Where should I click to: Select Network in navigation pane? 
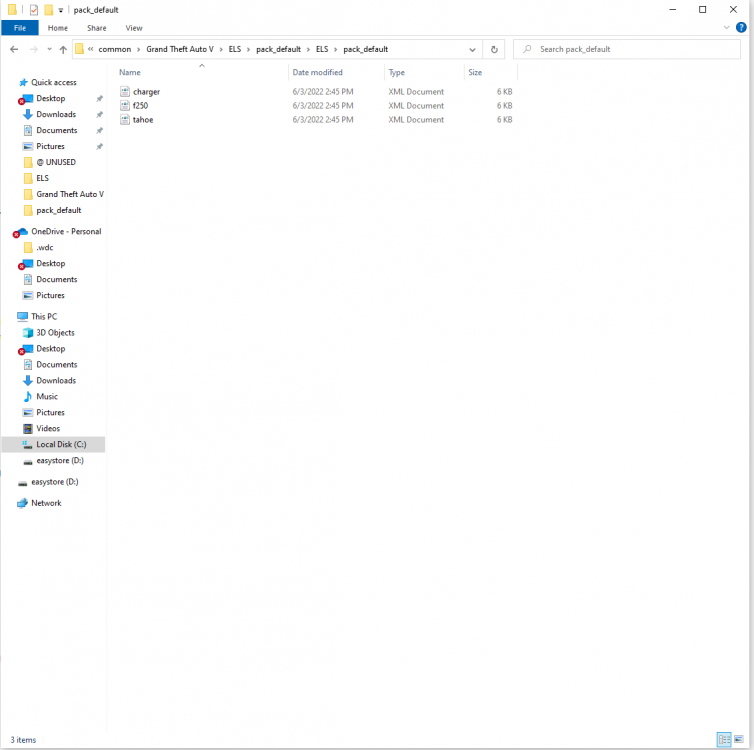[x=46, y=502]
